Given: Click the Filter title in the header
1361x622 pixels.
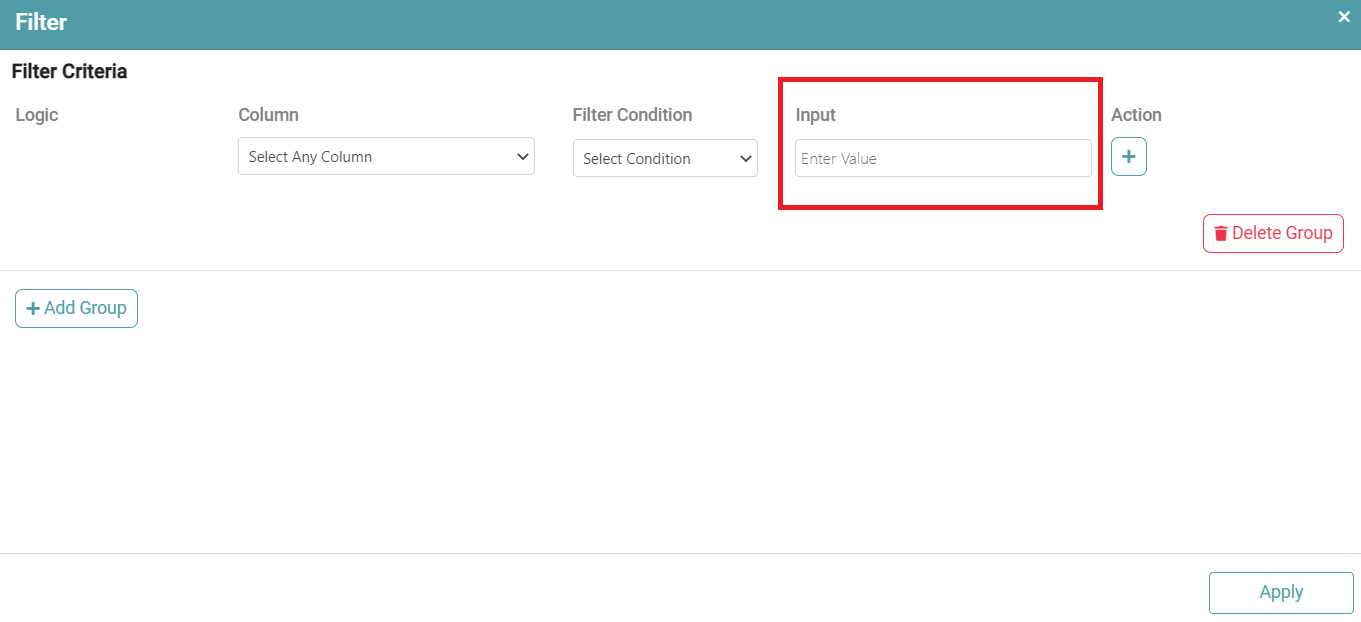Looking at the screenshot, I should point(41,22).
